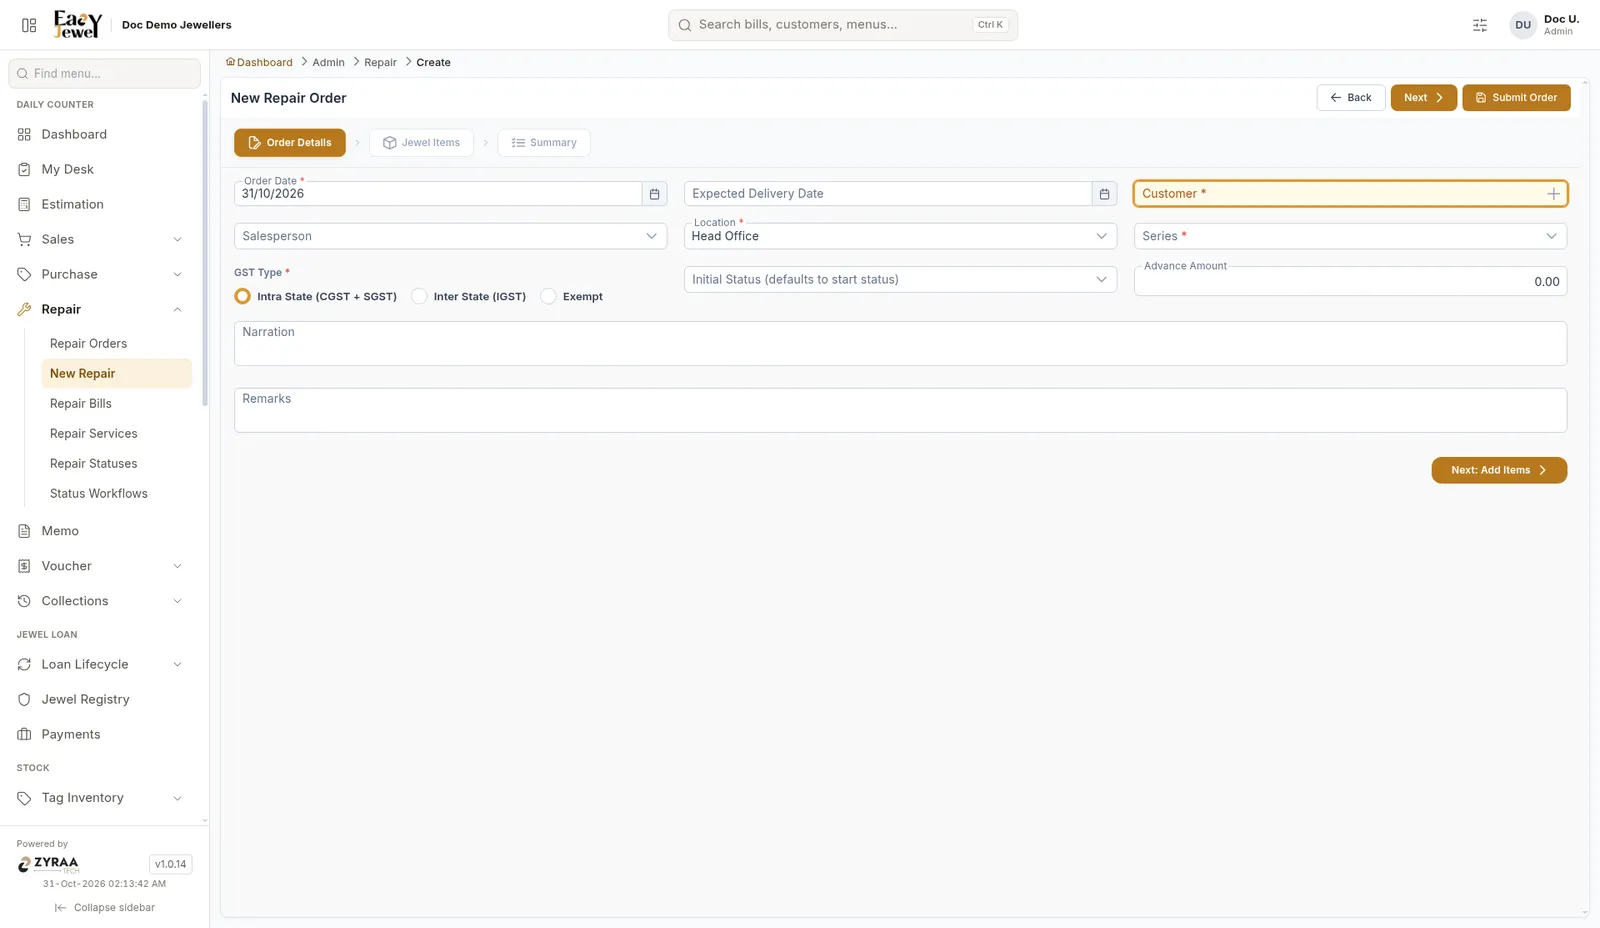Focus the Advance Amount field

[1350, 281]
